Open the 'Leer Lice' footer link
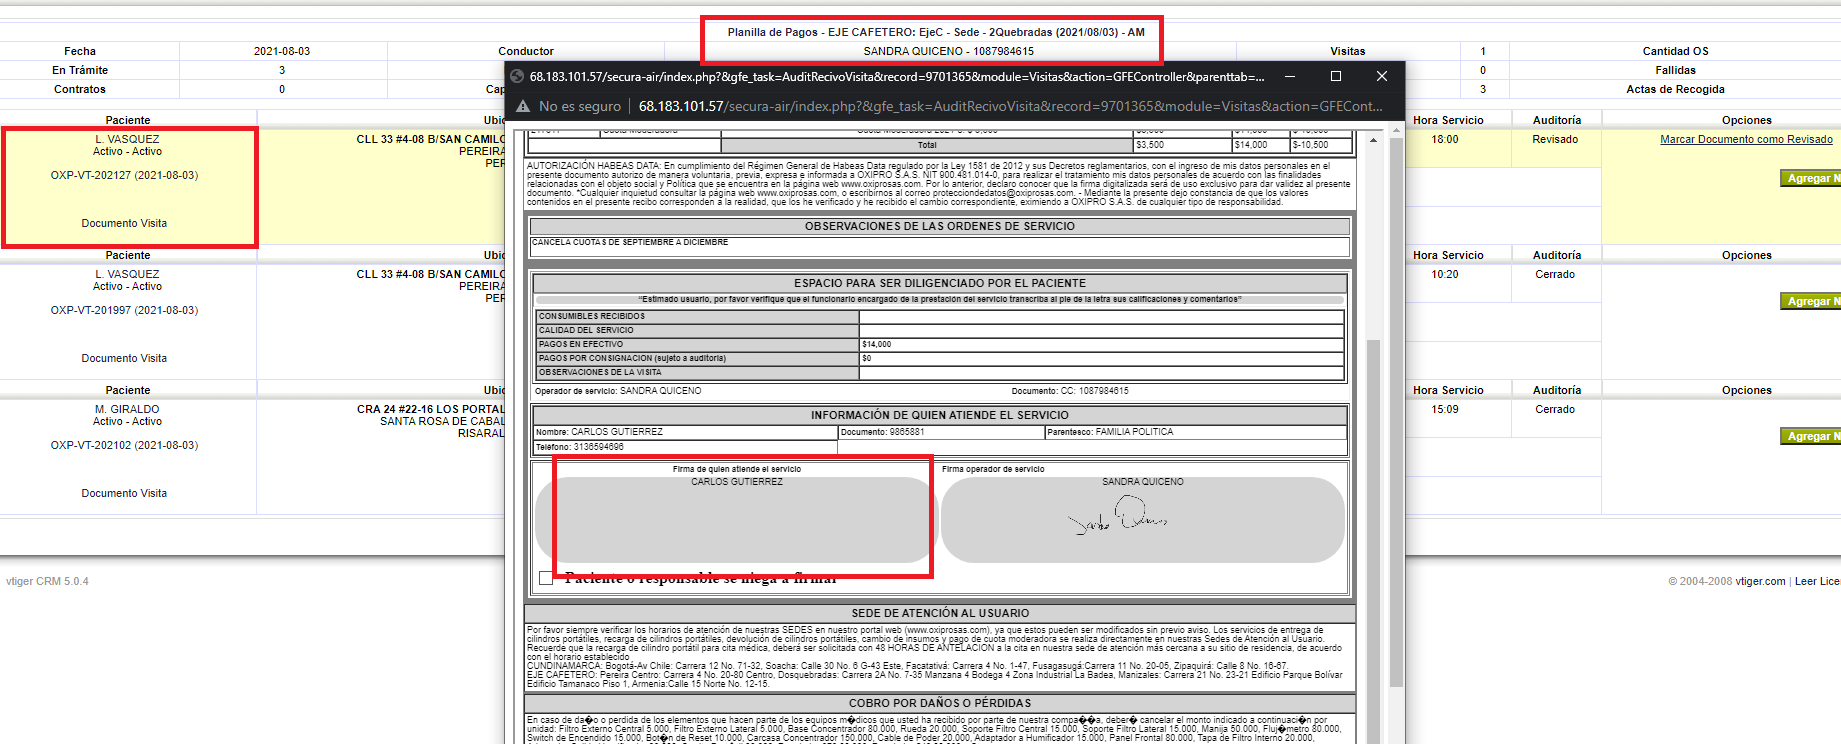Image resolution: width=1841 pixels, height=744 pixels. (1817, 581)
